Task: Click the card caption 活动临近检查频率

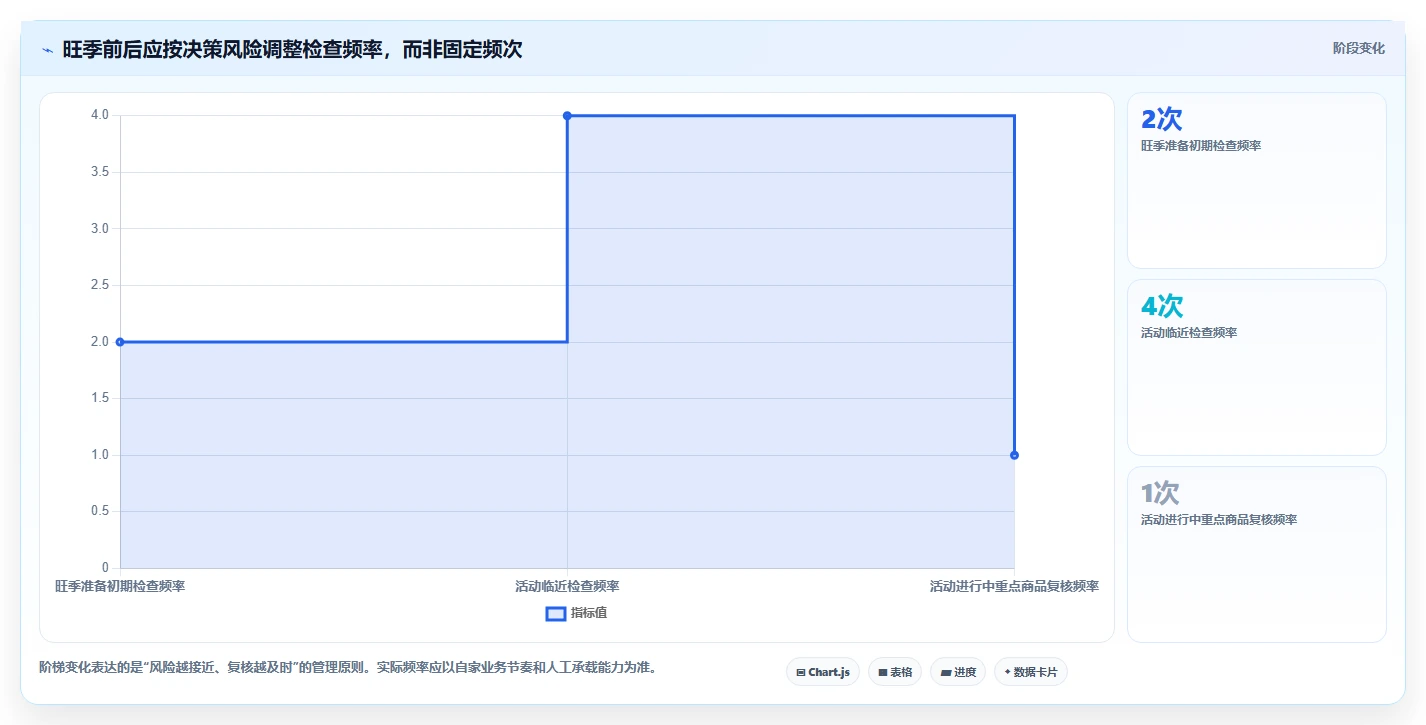Action: point(1189,333)
